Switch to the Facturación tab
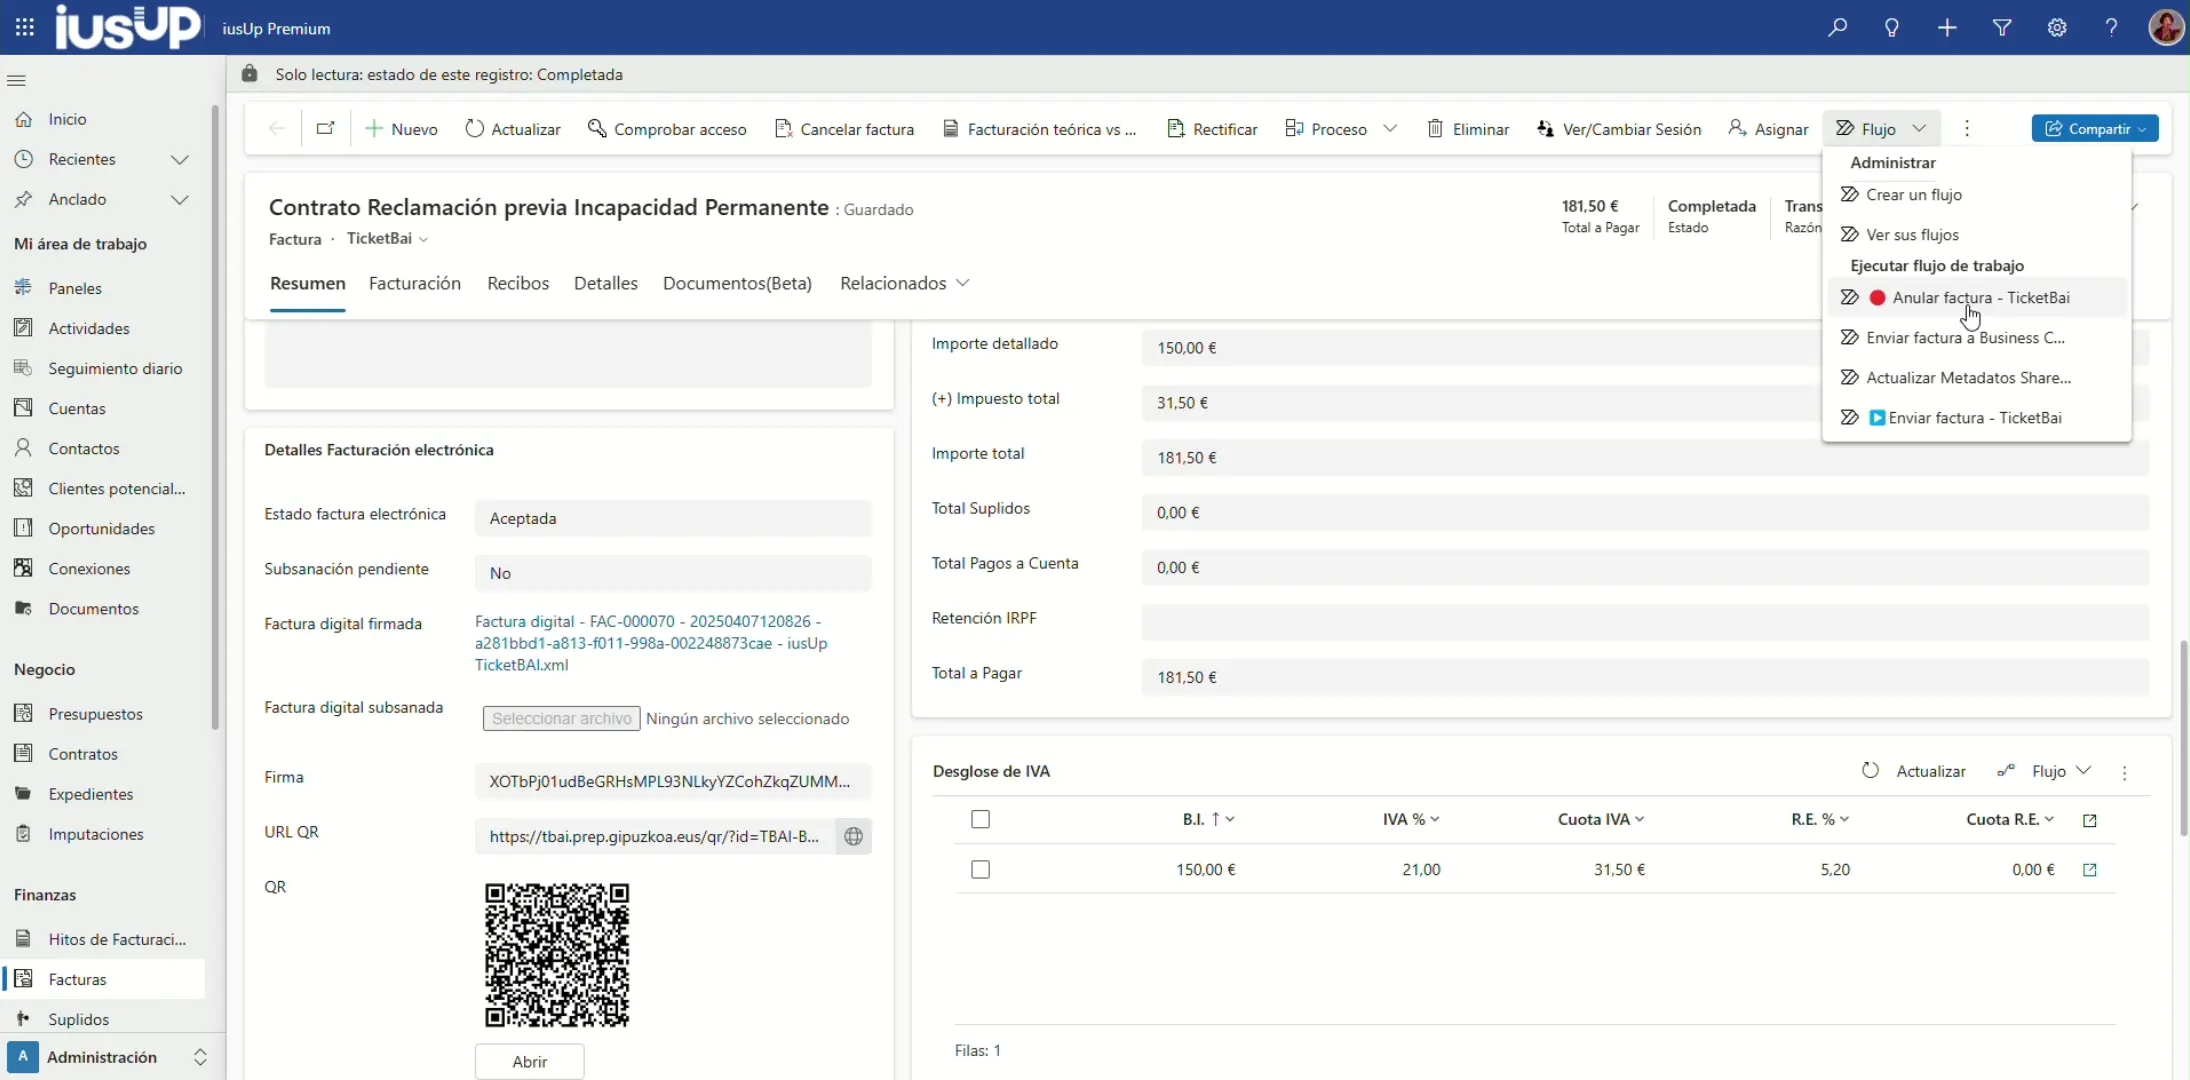The image size is (2190, 1080). click(414, 283)
